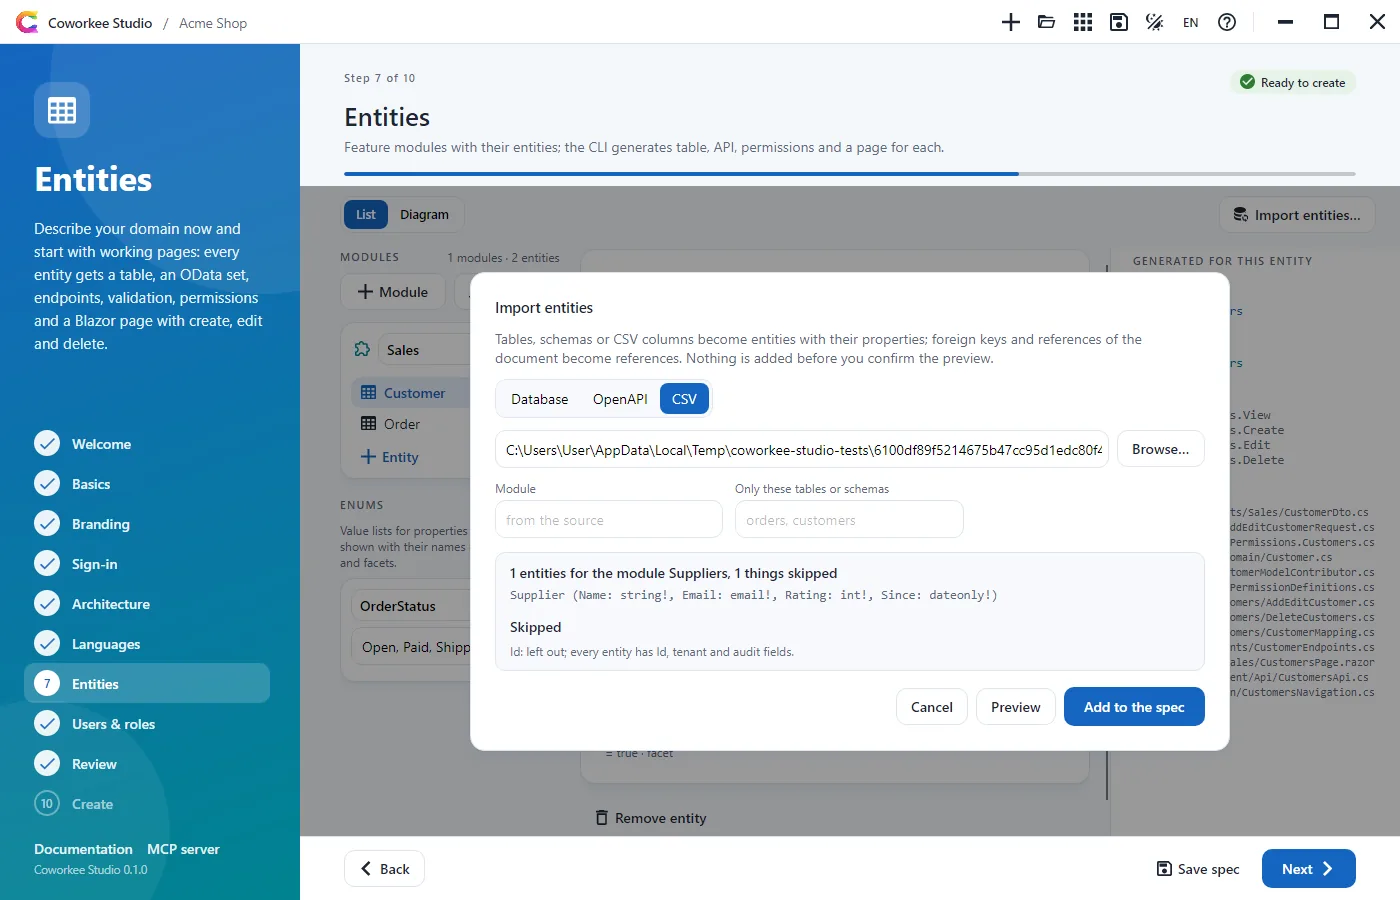
Task: Click the CSV file path field
Action: click(802, 449)
